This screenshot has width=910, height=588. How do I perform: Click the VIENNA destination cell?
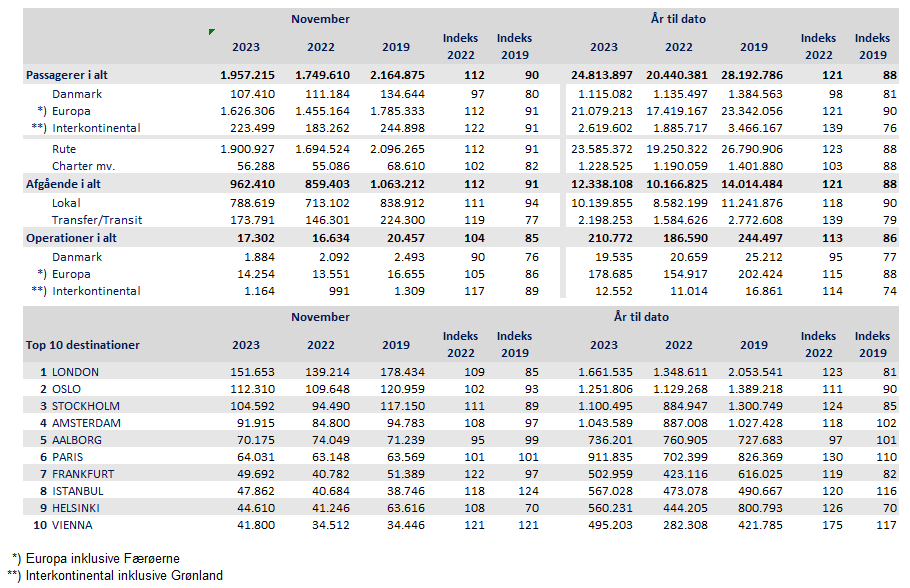(73, 524)
